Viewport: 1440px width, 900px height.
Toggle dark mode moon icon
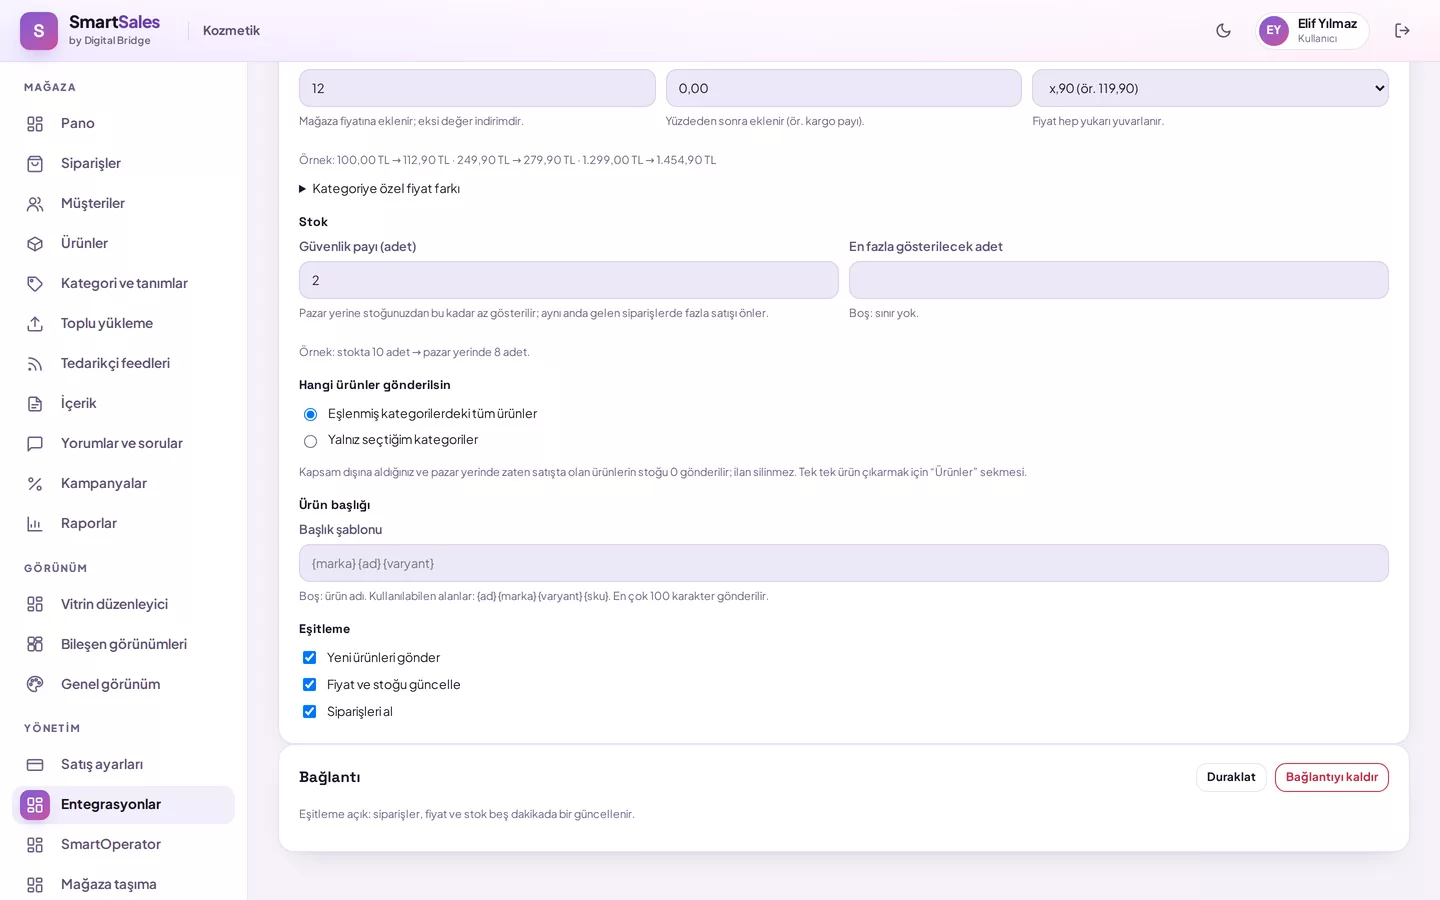tap(1223, 30)
